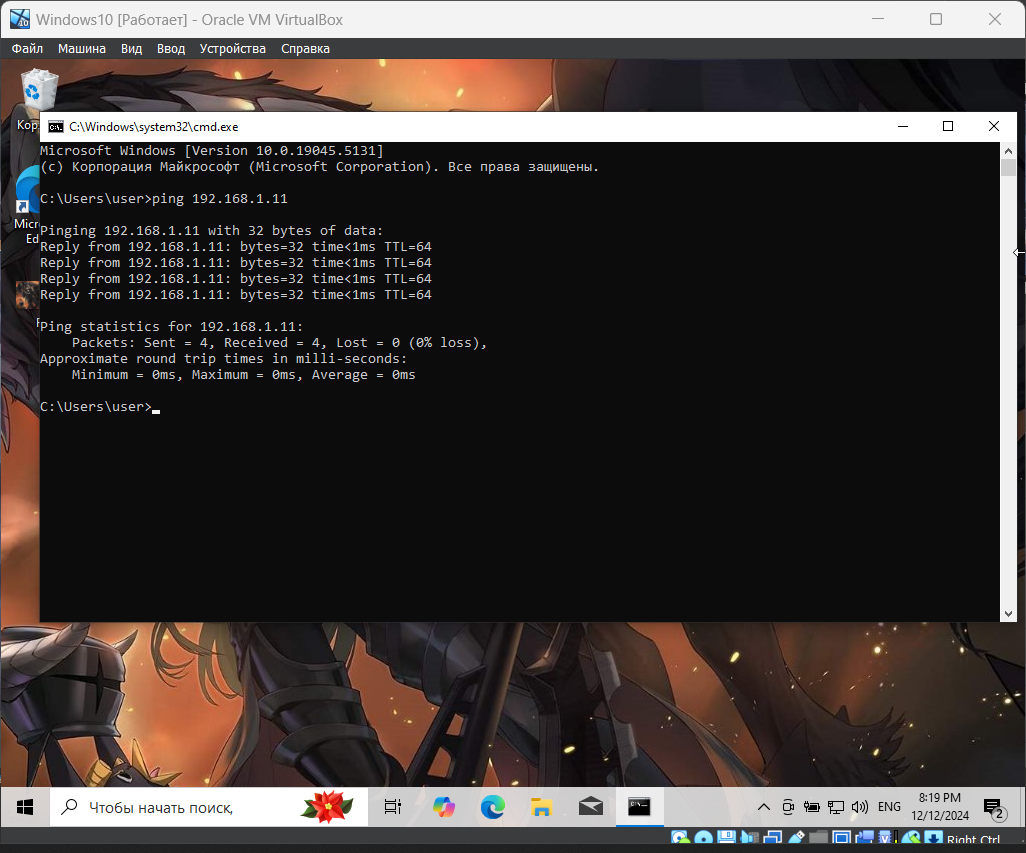Screen dimensions: 1026x853
Task: Open the network status tray icon
Action: pos(836,807)
